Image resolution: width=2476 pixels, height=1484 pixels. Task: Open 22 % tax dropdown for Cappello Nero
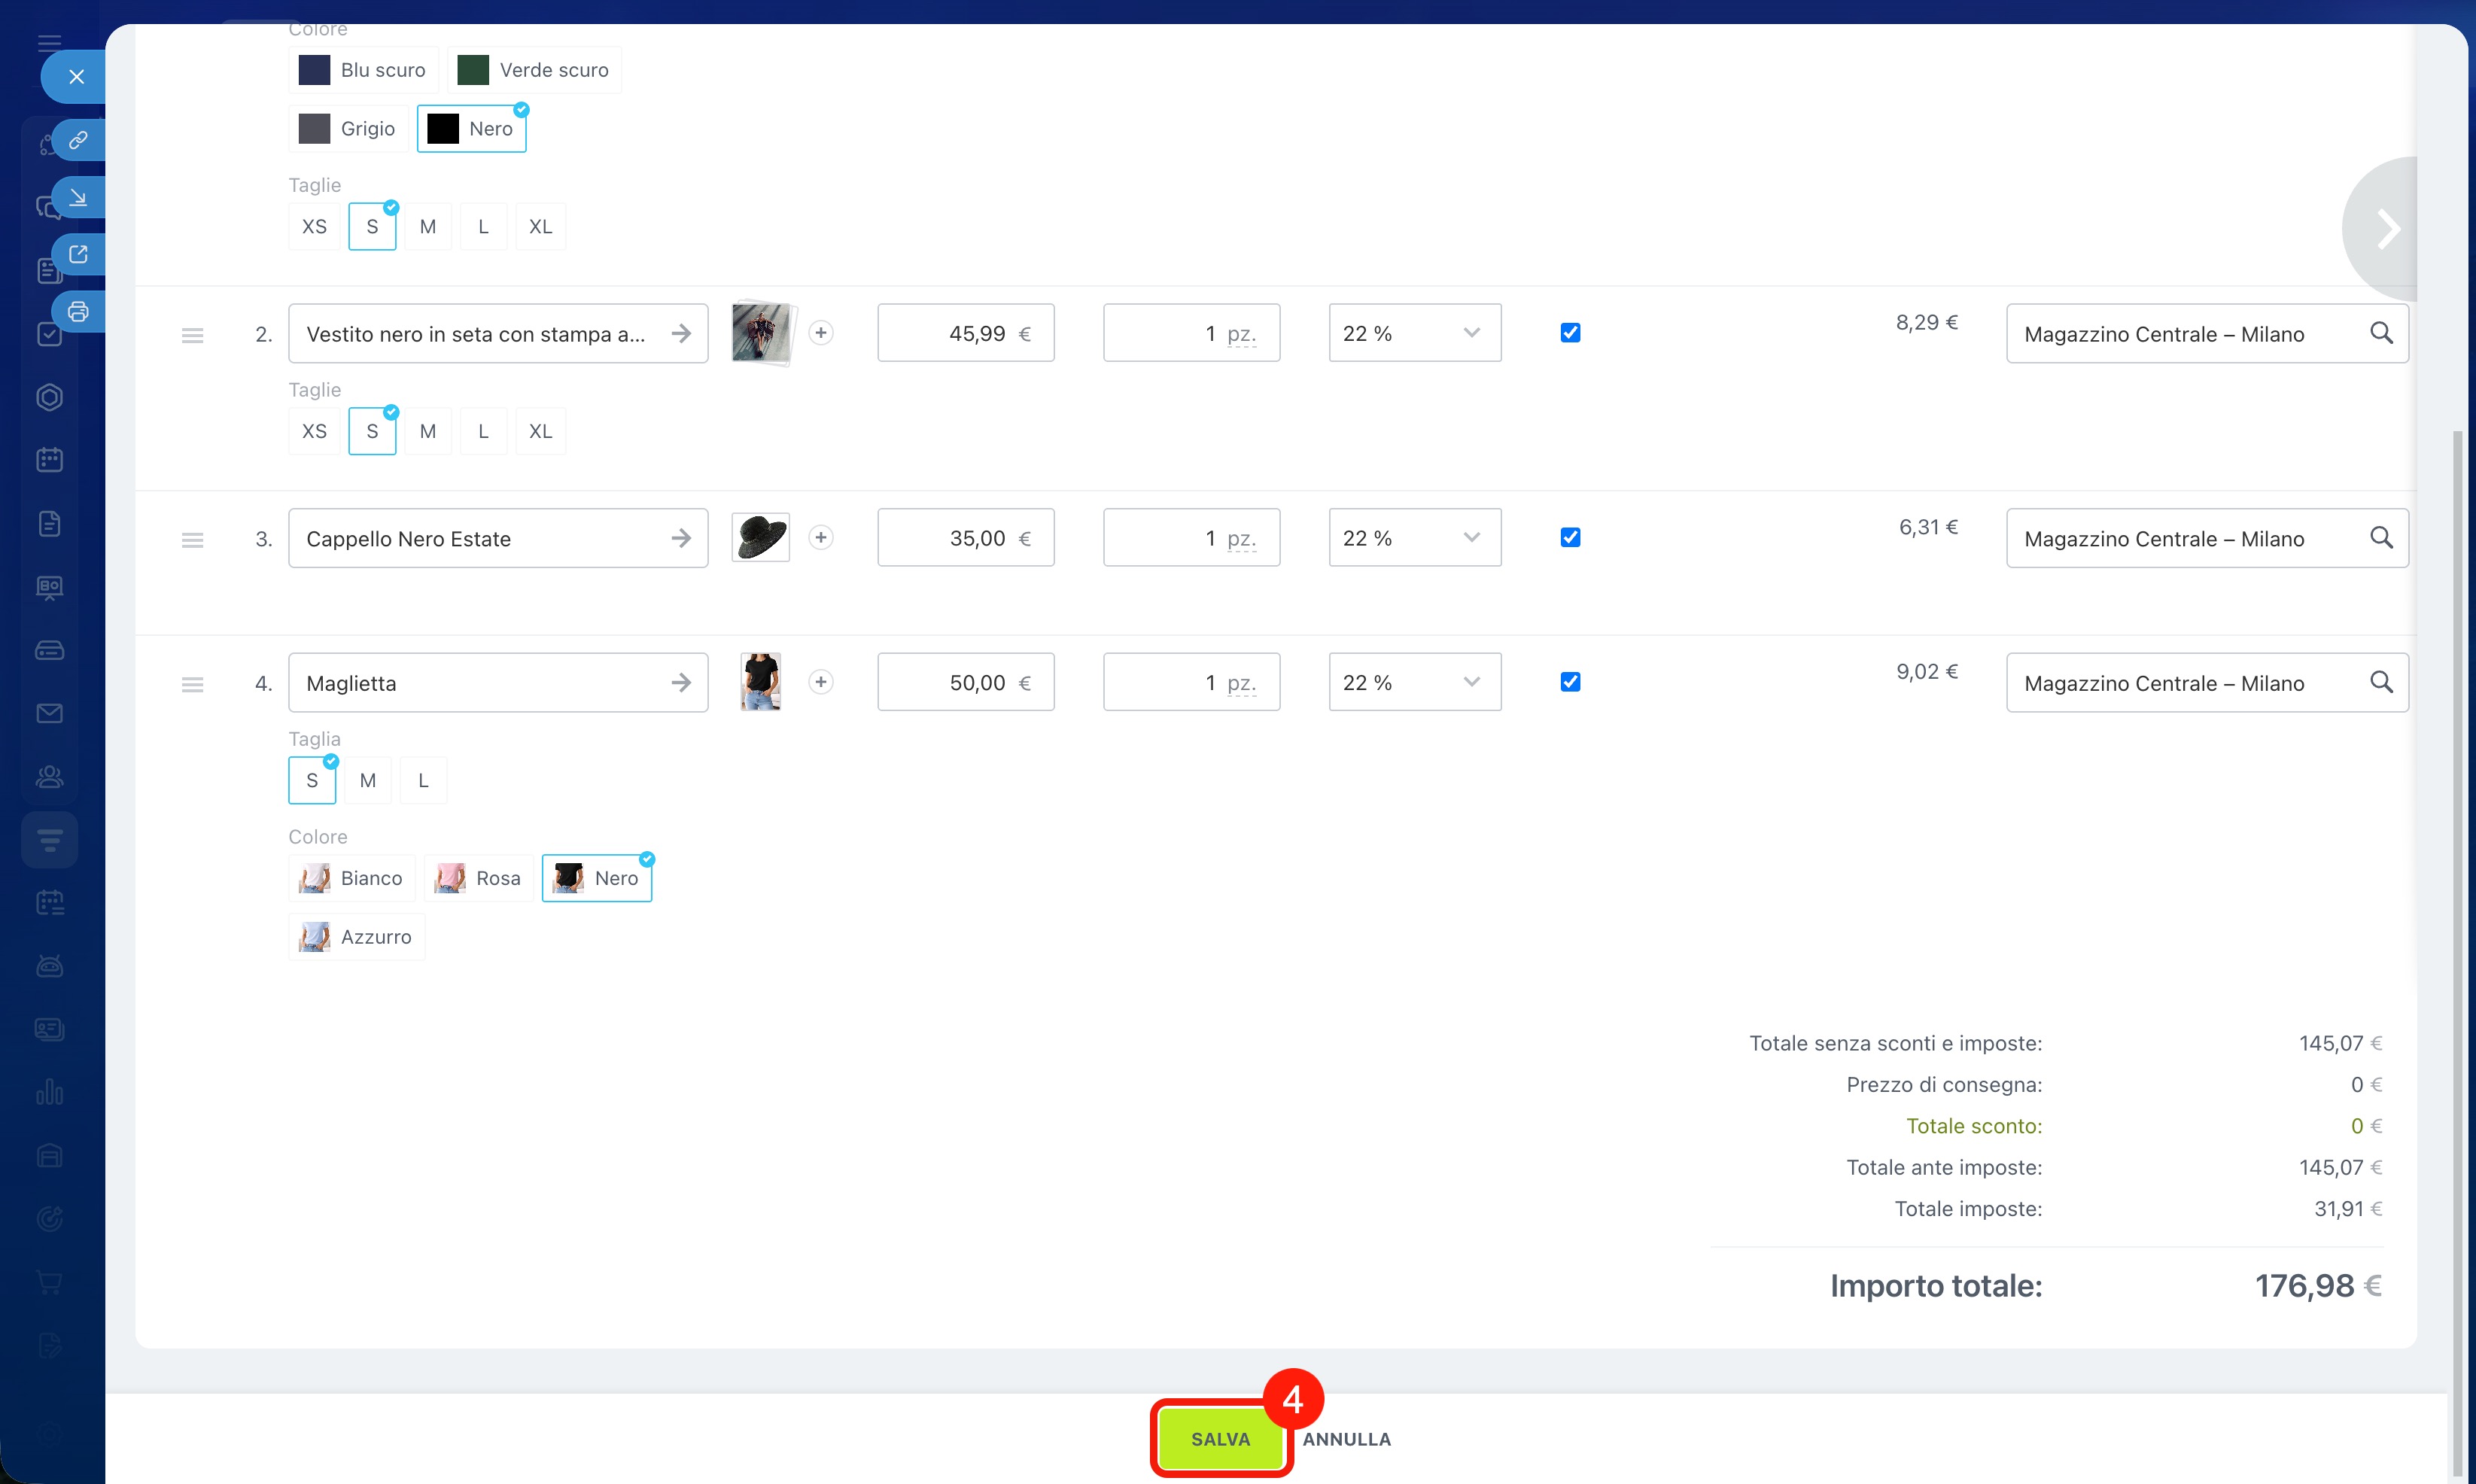pyautogui.click(x=1414, y=538)
